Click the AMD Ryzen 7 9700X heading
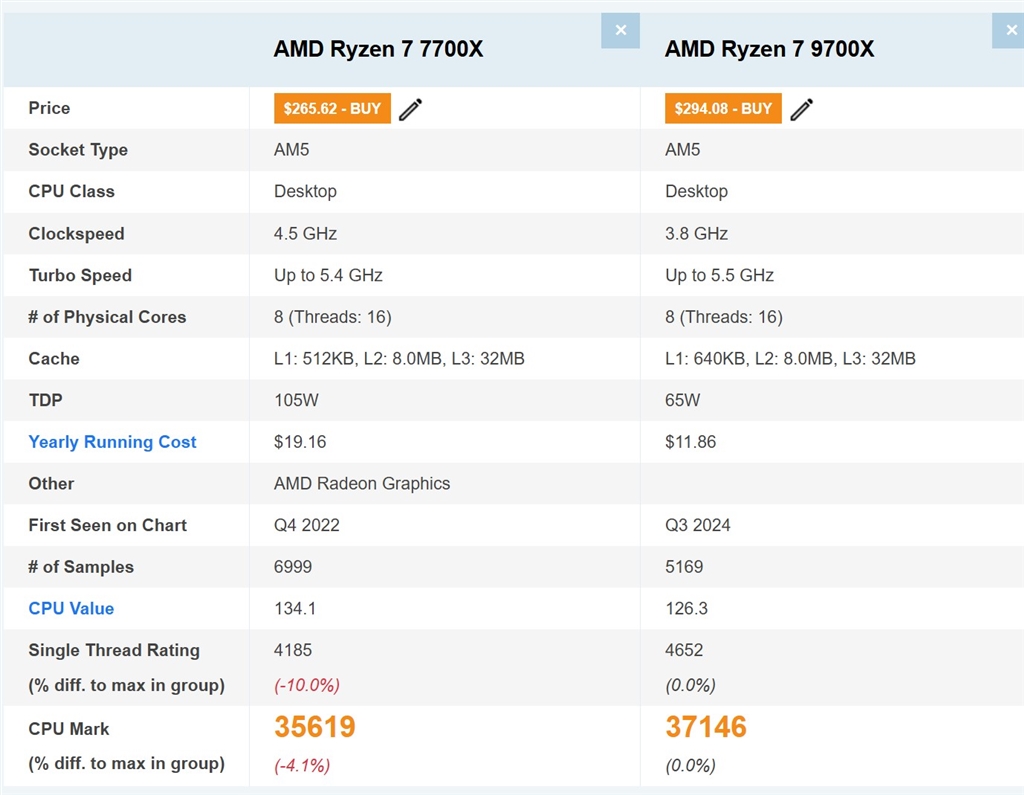Screen dimensions: 1024x795 point(769,49)
